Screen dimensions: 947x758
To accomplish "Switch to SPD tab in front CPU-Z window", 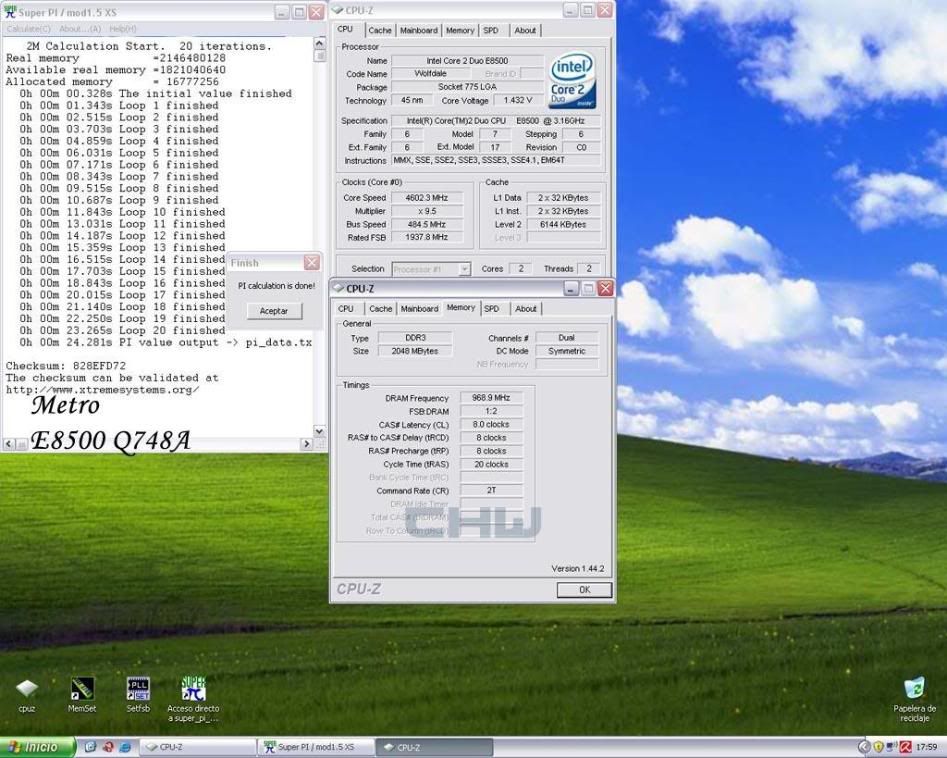I will (x=492, y=309).
